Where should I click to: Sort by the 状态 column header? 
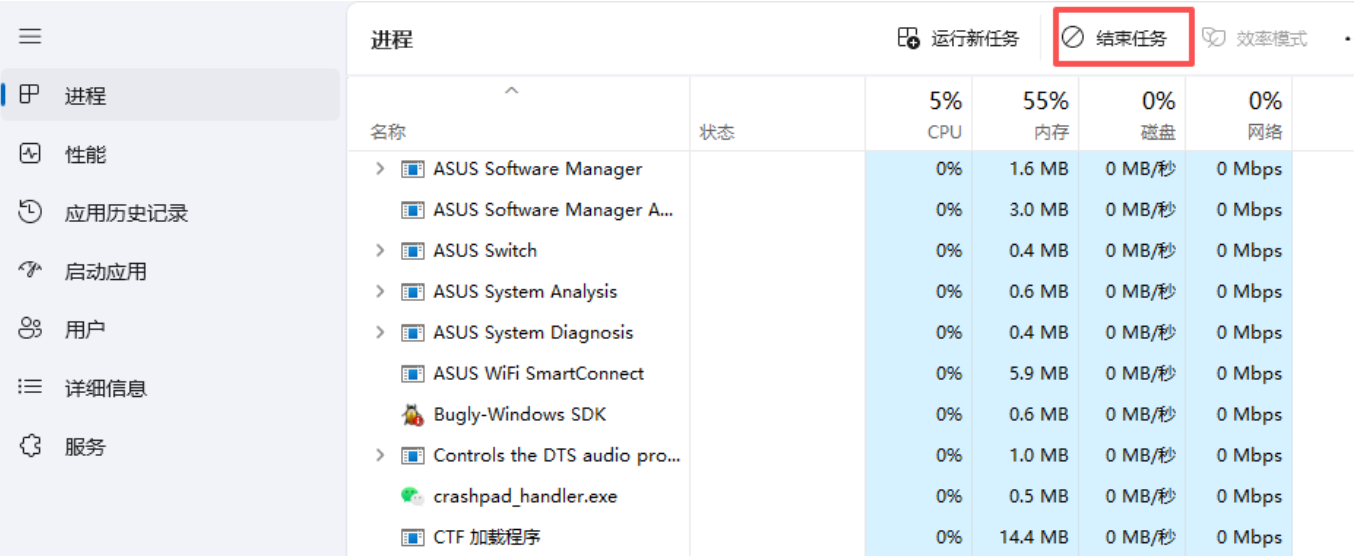coord(717,132)
